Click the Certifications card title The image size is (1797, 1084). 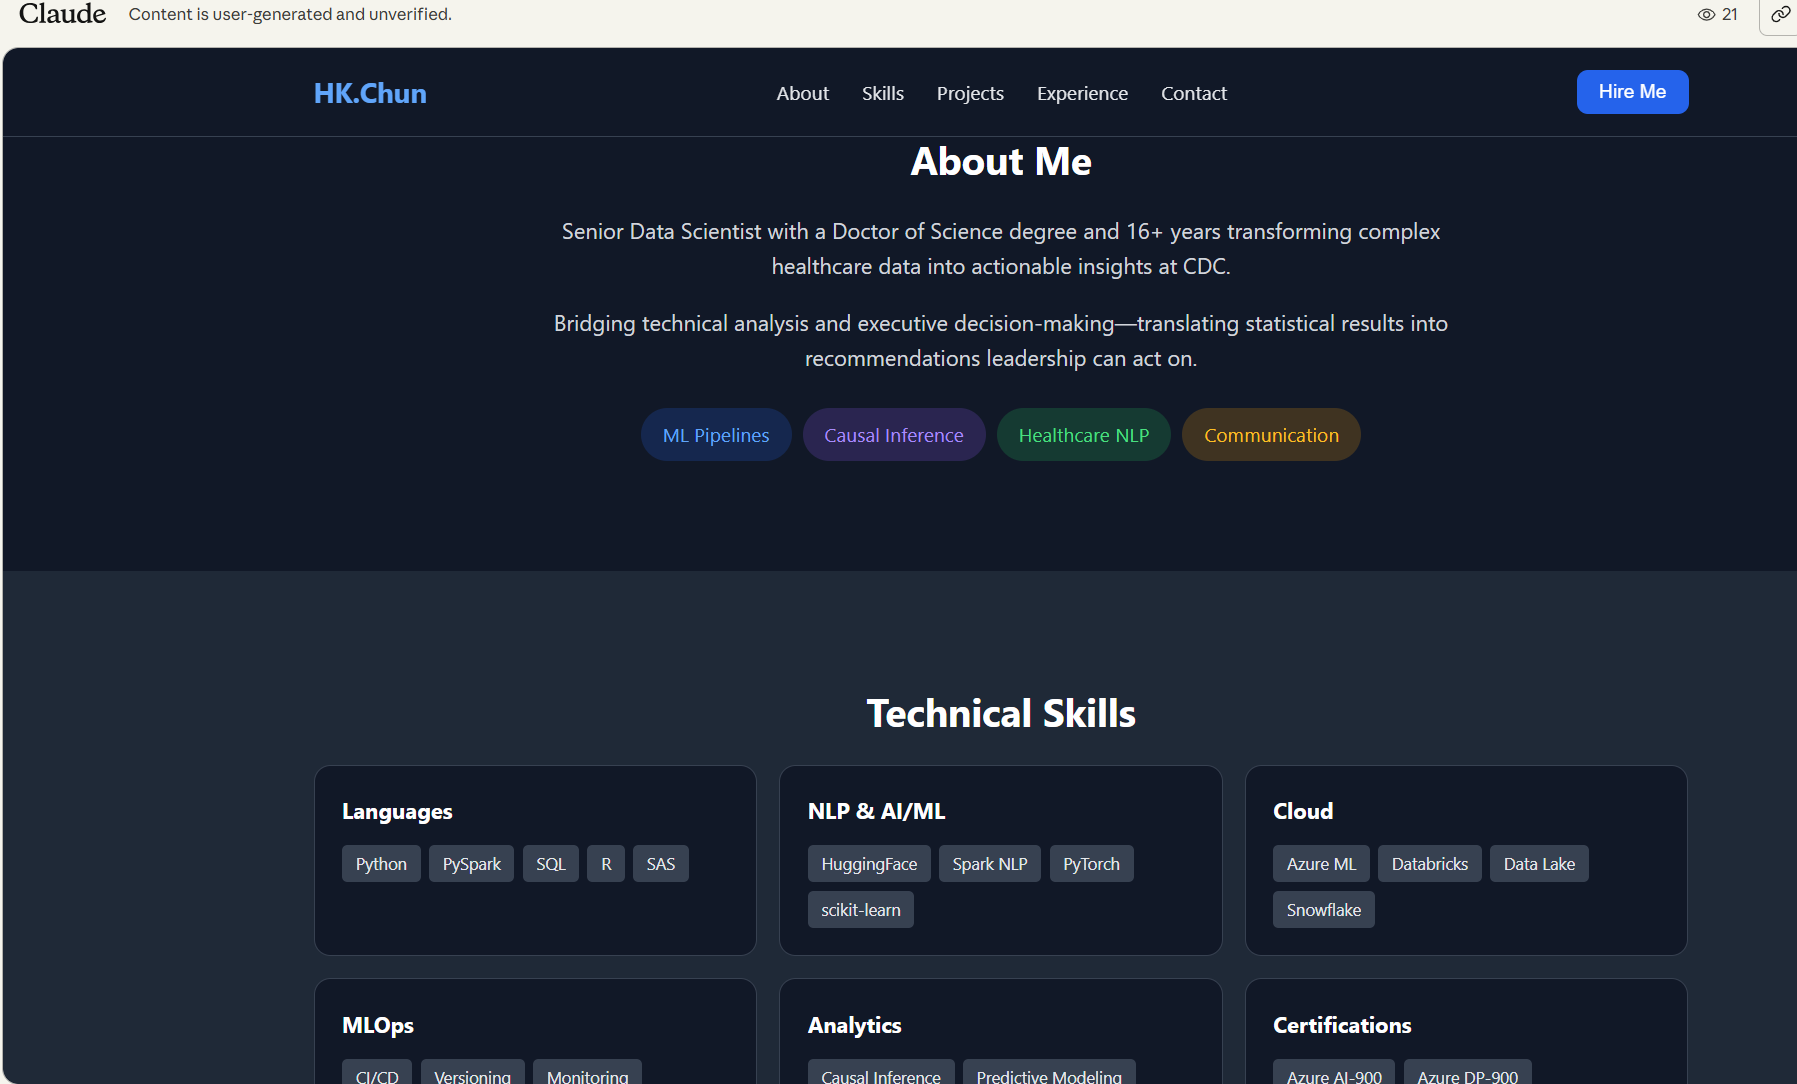[1342, 1025]
